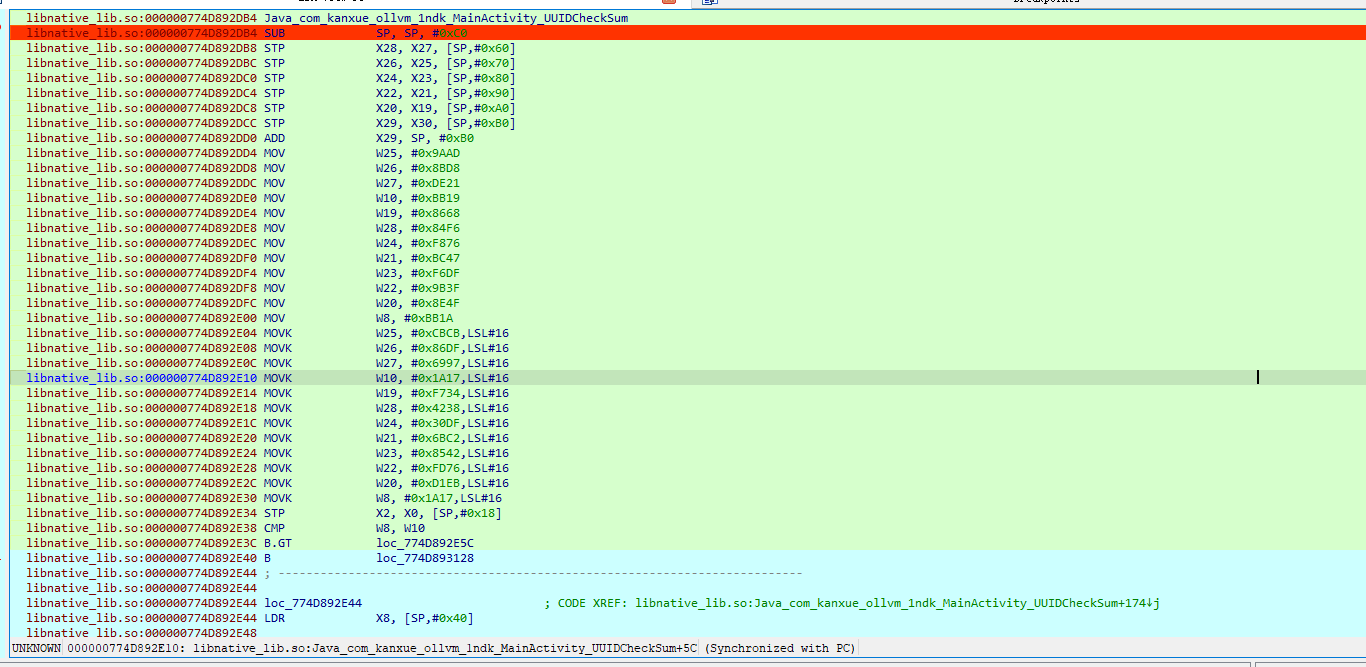Click the status bar text Synchronized with PC
The image size is (1366, 667).
click(x=780, y=648)
